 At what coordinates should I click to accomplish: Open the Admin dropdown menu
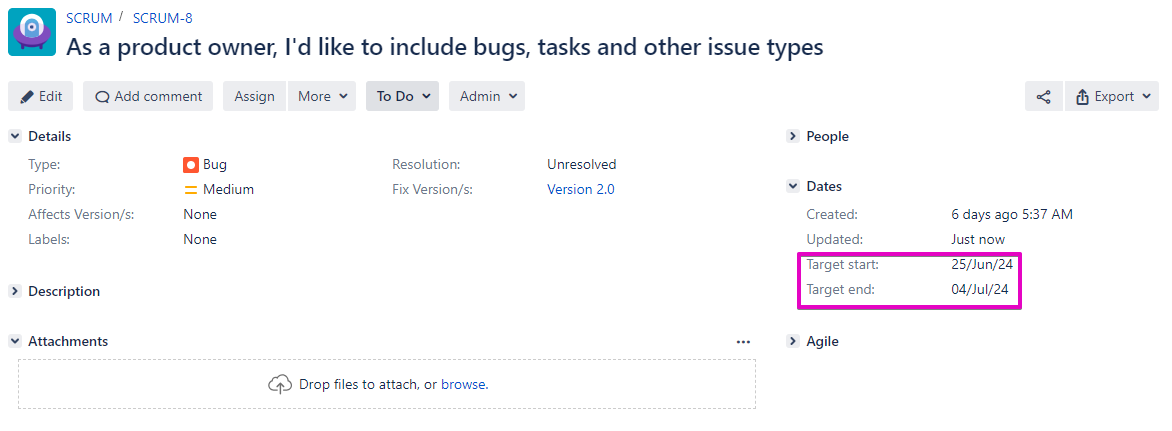coord(487,97)
